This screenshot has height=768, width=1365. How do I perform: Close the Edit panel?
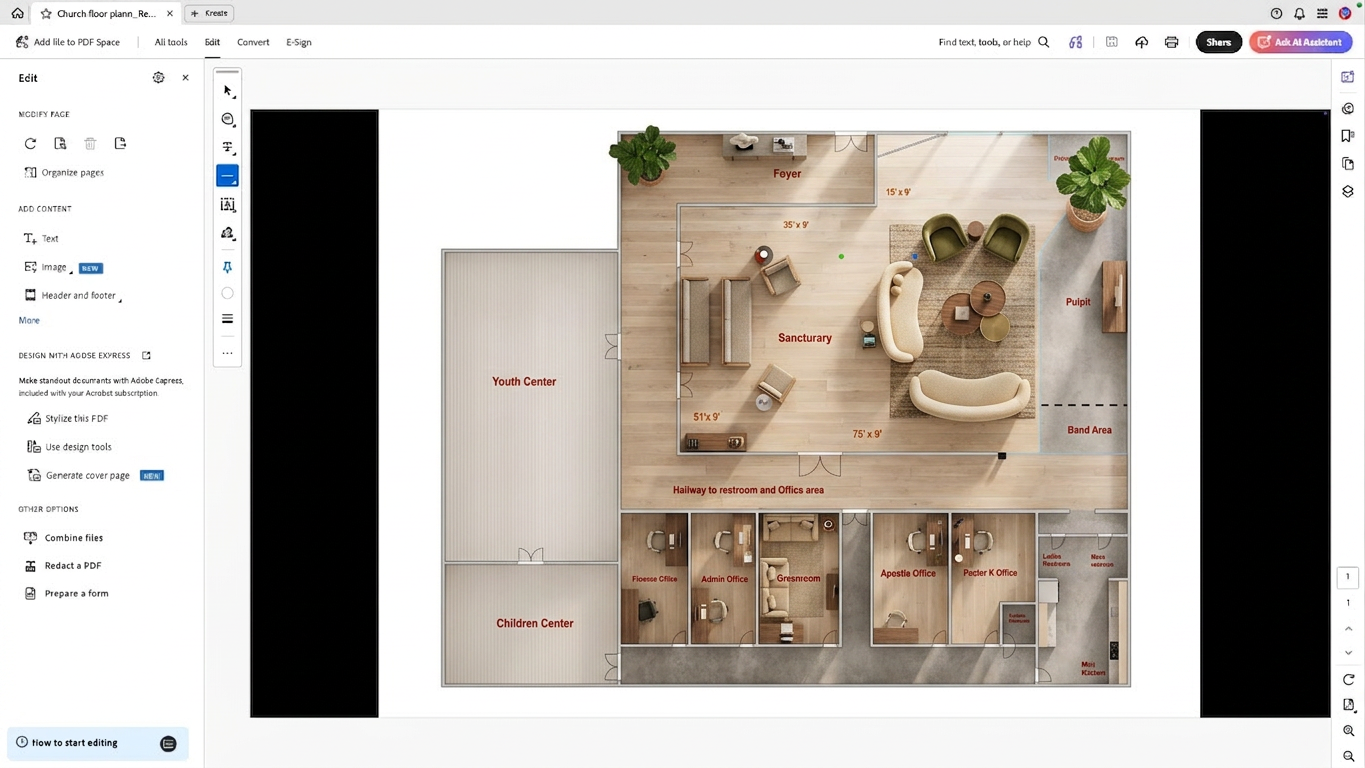tap(185, 77)
